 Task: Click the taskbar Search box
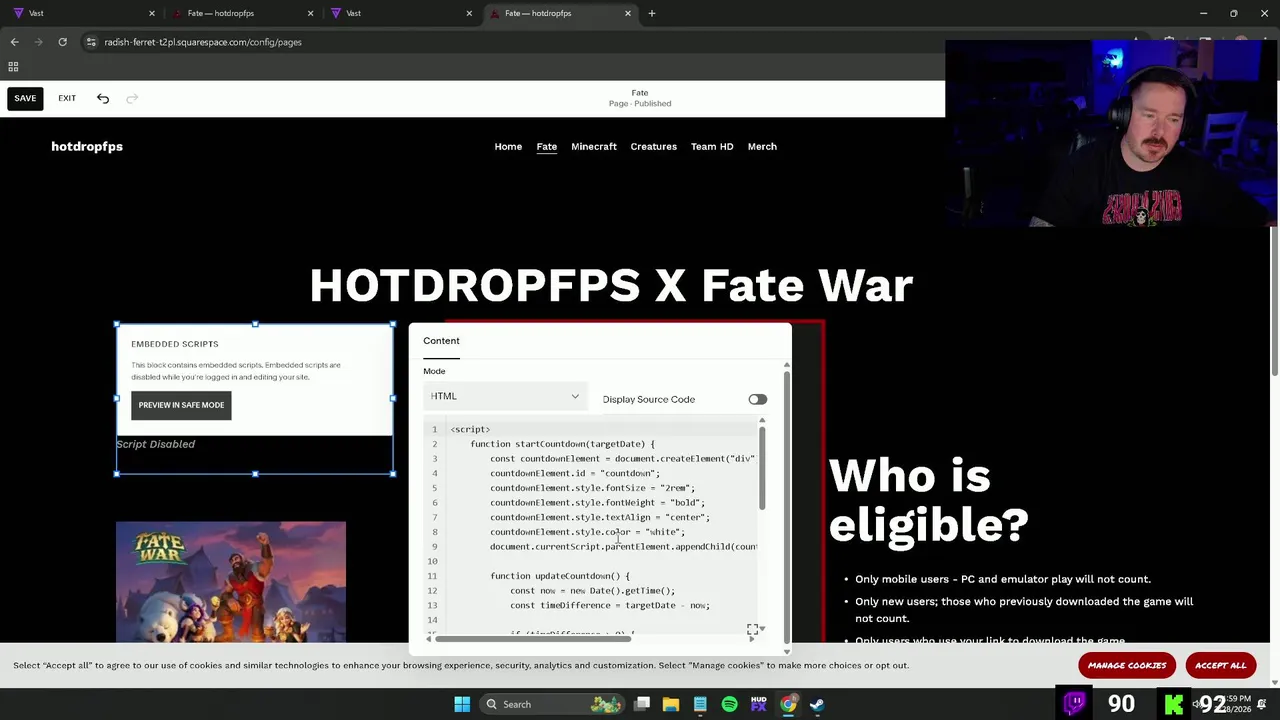[x=550, y=704]
